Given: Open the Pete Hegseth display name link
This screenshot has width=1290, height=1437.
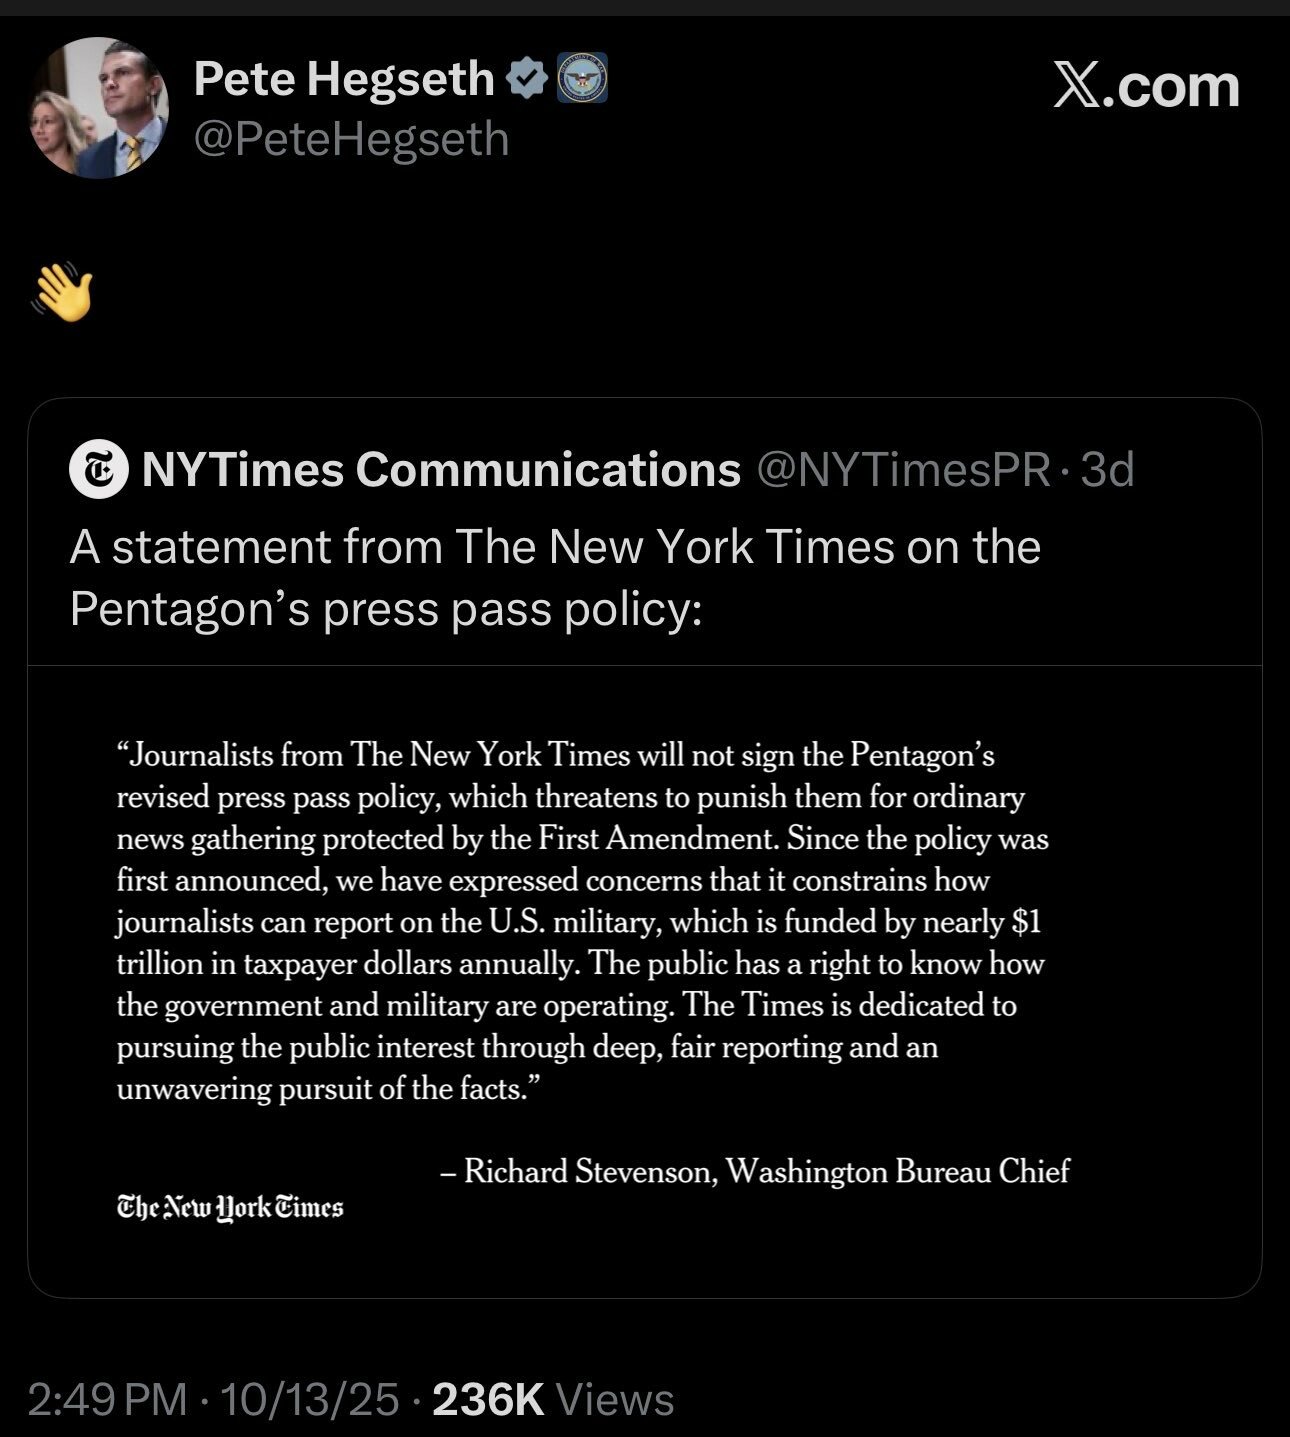Looking at the screenshot, I should [343, 78].
